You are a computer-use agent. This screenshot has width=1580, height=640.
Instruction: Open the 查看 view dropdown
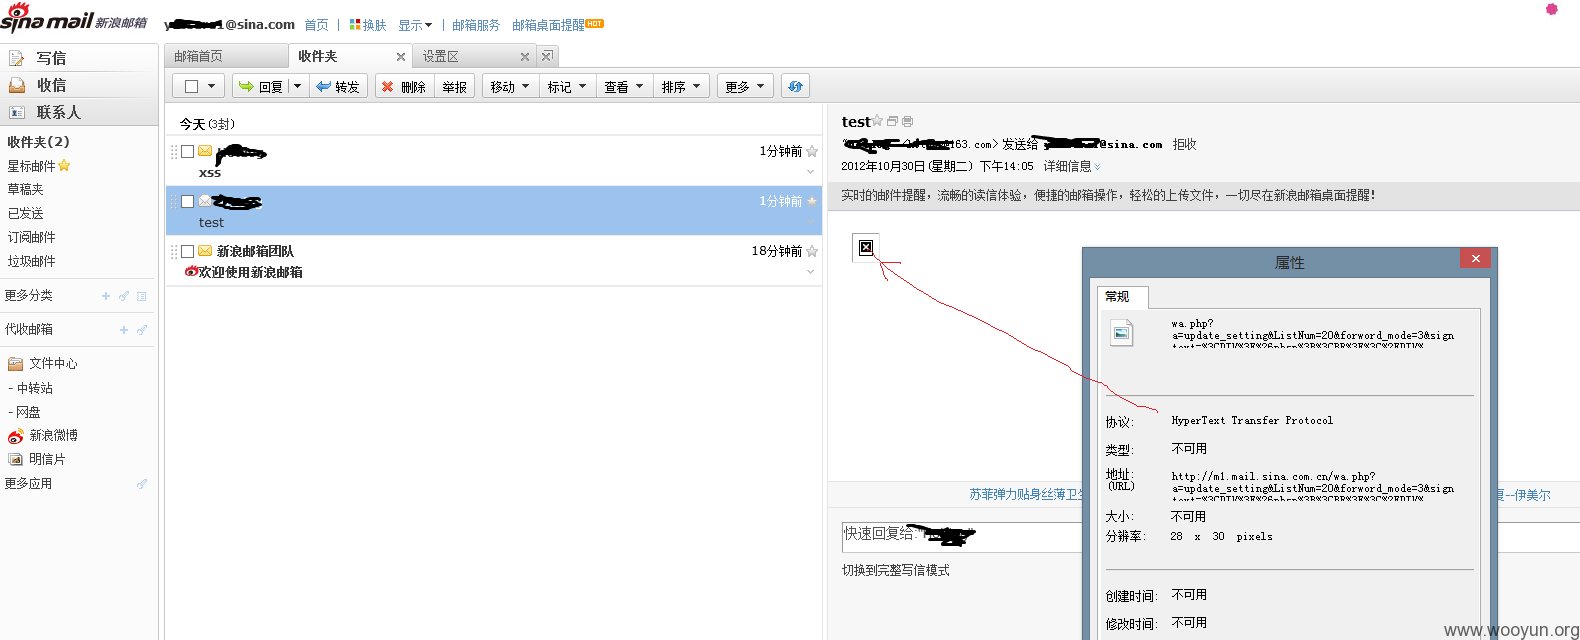(624, 87)
